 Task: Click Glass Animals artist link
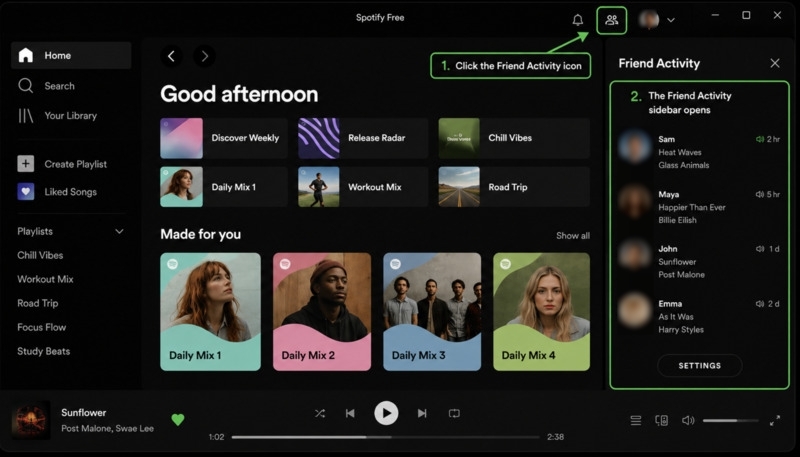point(684,165)
